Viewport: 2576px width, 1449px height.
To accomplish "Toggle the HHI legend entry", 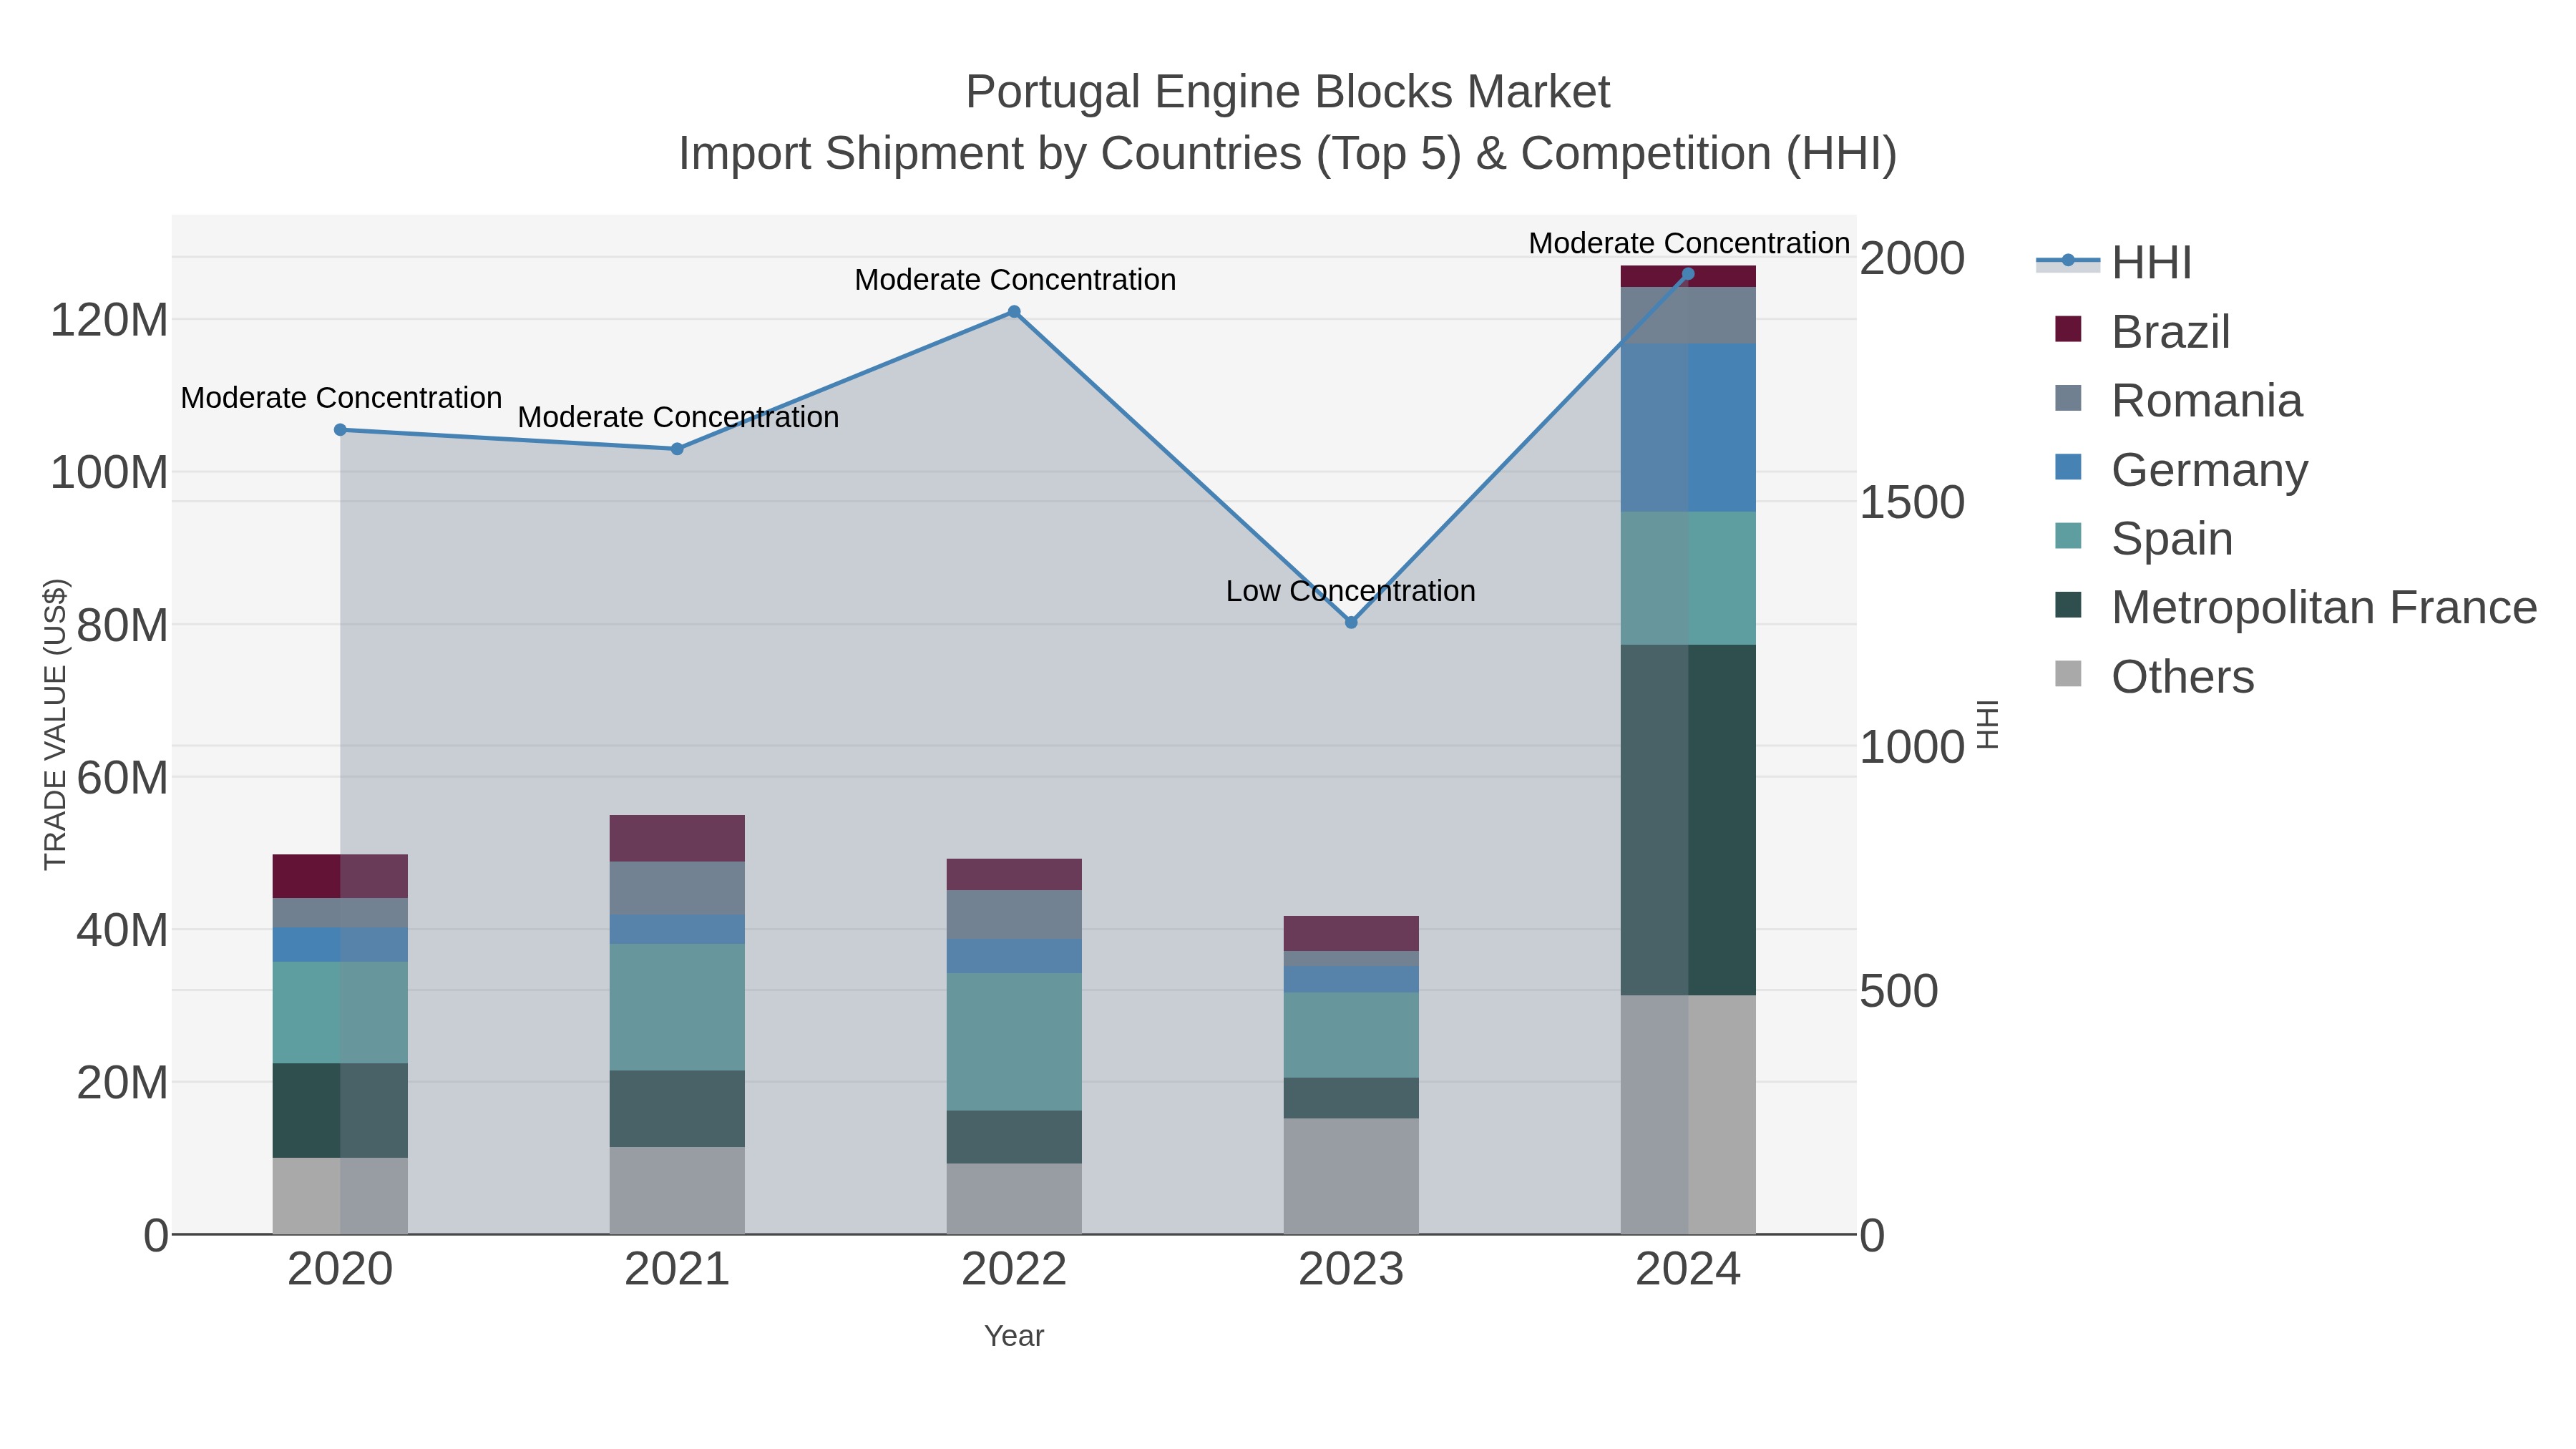I will click(2114, 262).
